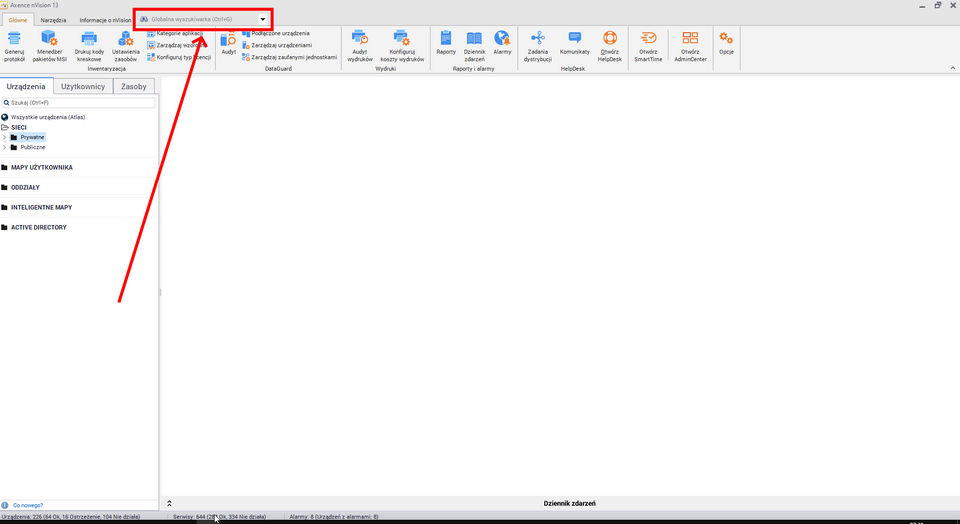Switch to the Narzędzia ribbon tab
This screenshot has height=524, width=960.
point(53,20)
